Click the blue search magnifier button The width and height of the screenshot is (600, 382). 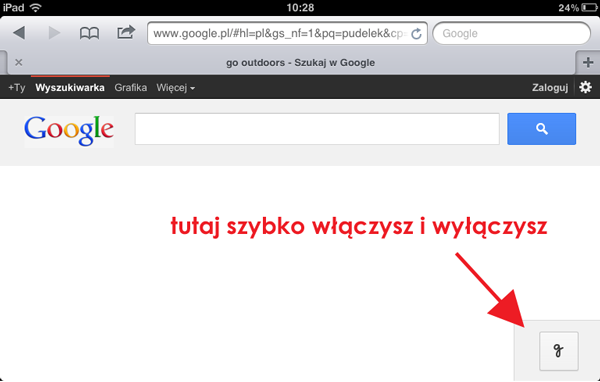point(541,129)
